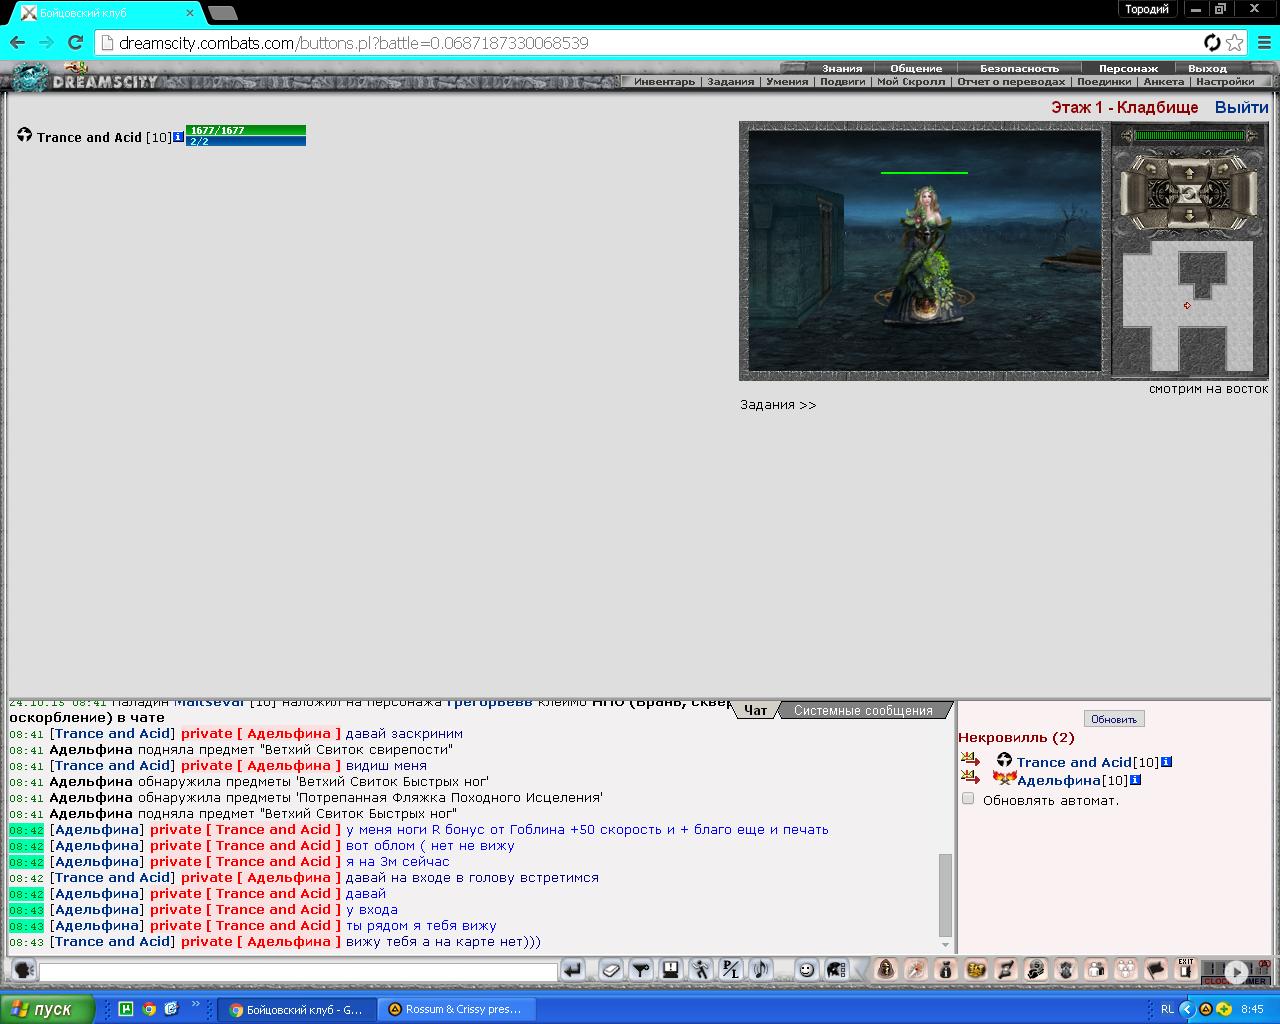Bookmark the page with the star icon
Screen dimensions: 1280x1024
pos(1235,43)
